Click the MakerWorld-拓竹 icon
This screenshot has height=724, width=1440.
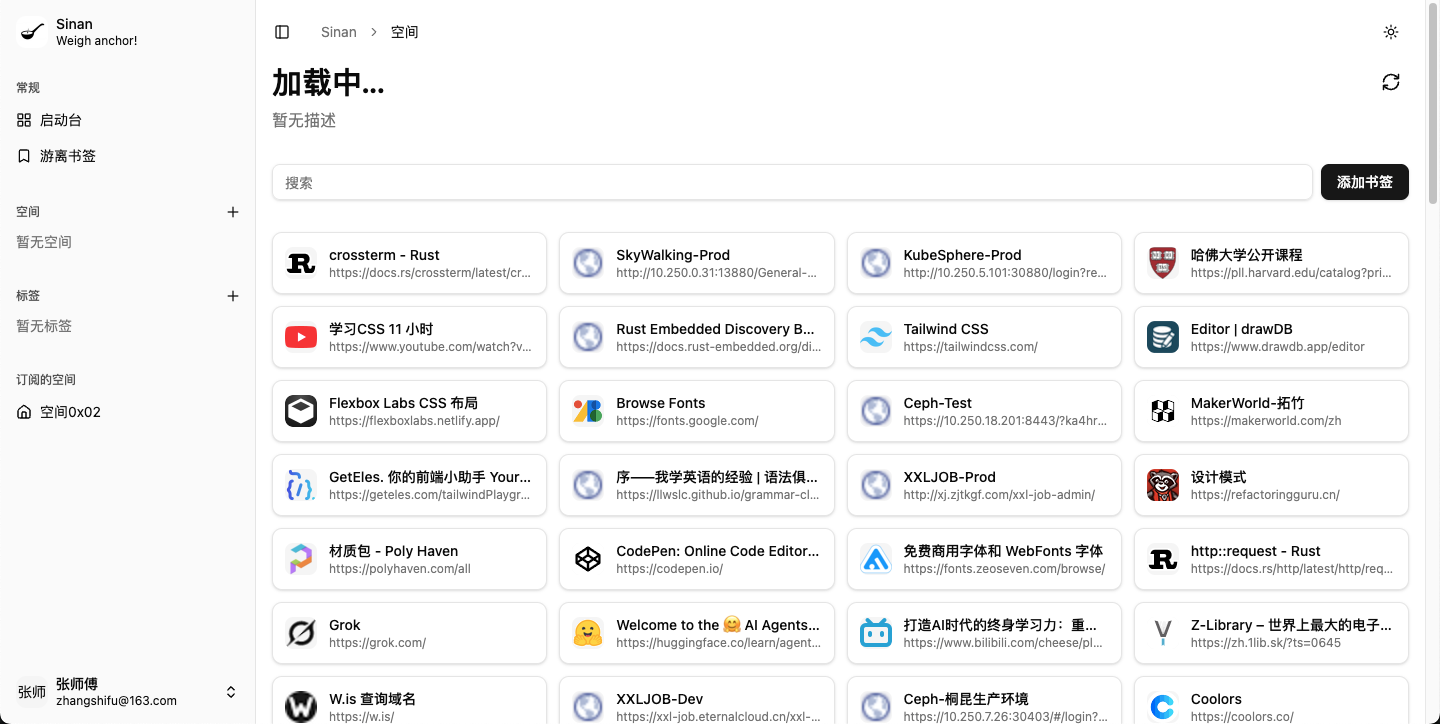tap(1163, 411)
